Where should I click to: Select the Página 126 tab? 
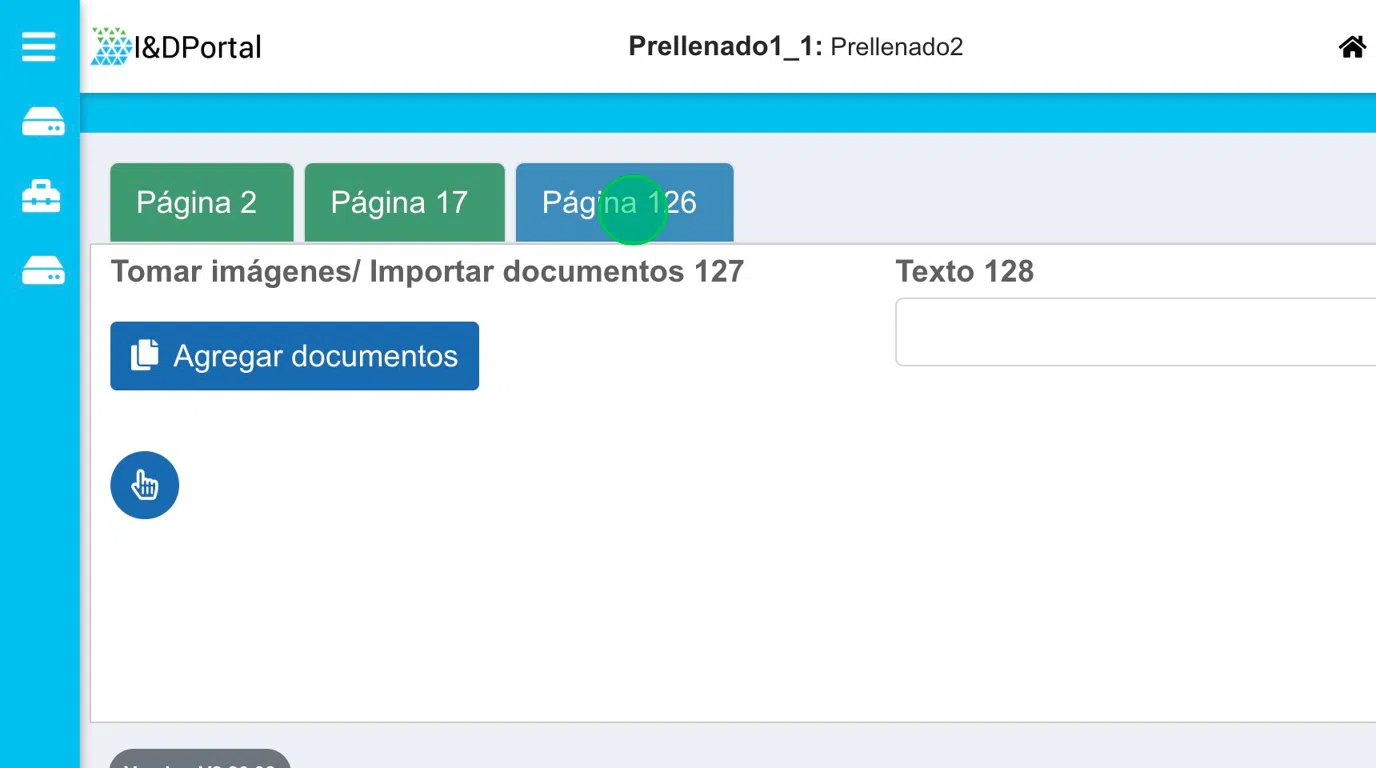[624, 203]
